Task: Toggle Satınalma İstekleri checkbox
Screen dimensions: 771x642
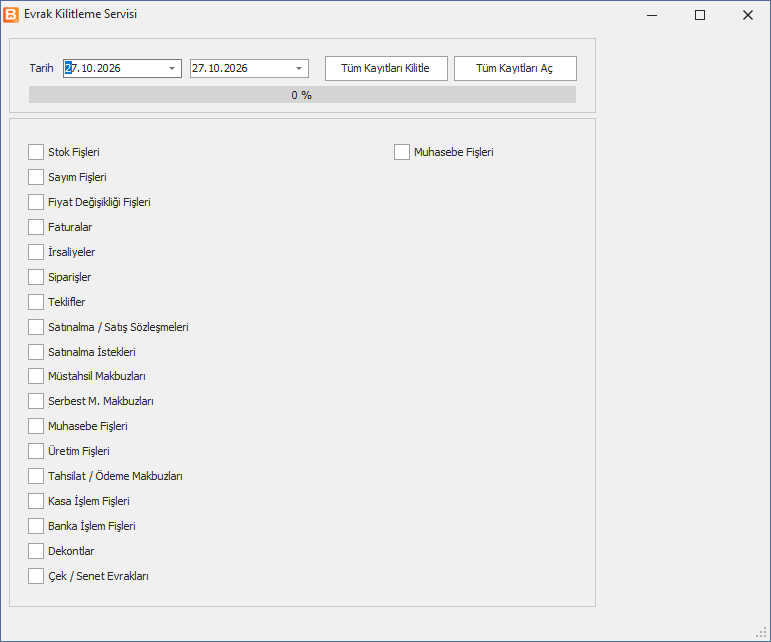Action: [36, 352]
